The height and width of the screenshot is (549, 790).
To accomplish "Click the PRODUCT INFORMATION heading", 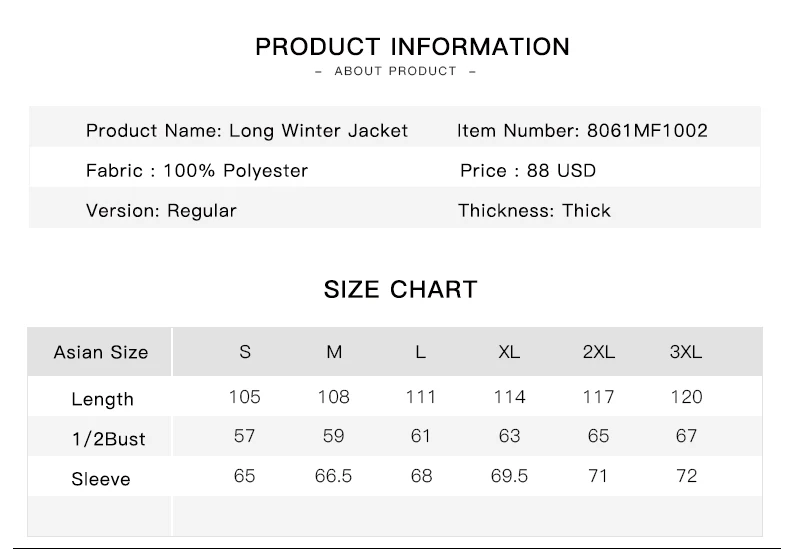I will pos(412,47).
